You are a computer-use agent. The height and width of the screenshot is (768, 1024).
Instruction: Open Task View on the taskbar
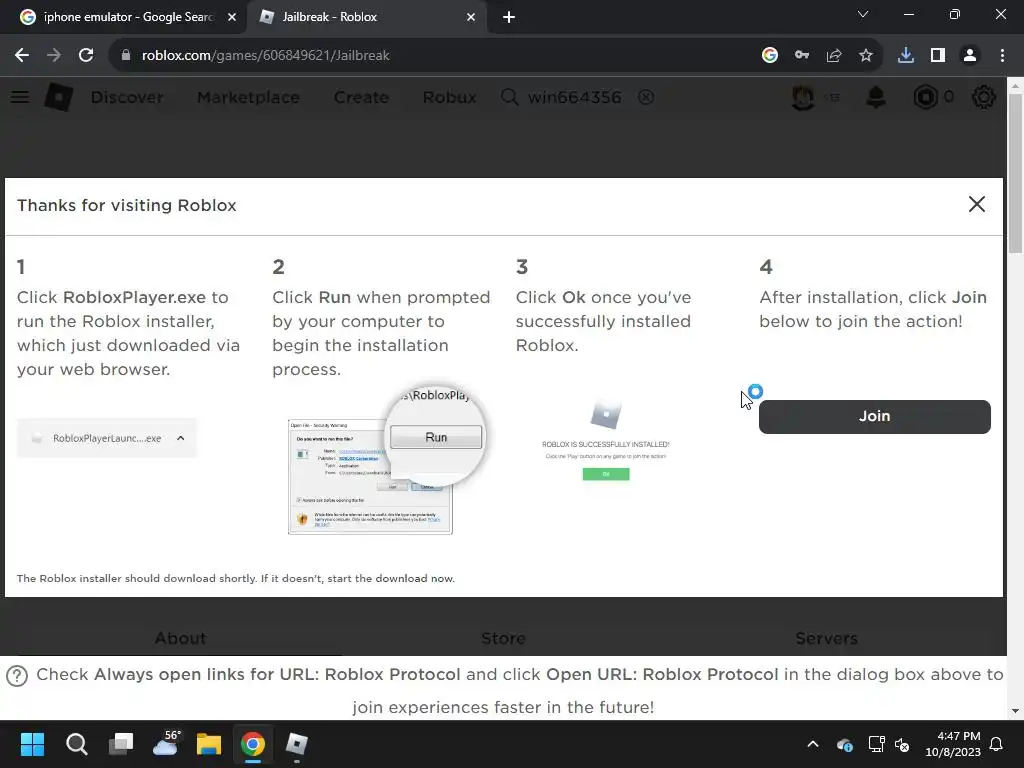pos(121,744)
